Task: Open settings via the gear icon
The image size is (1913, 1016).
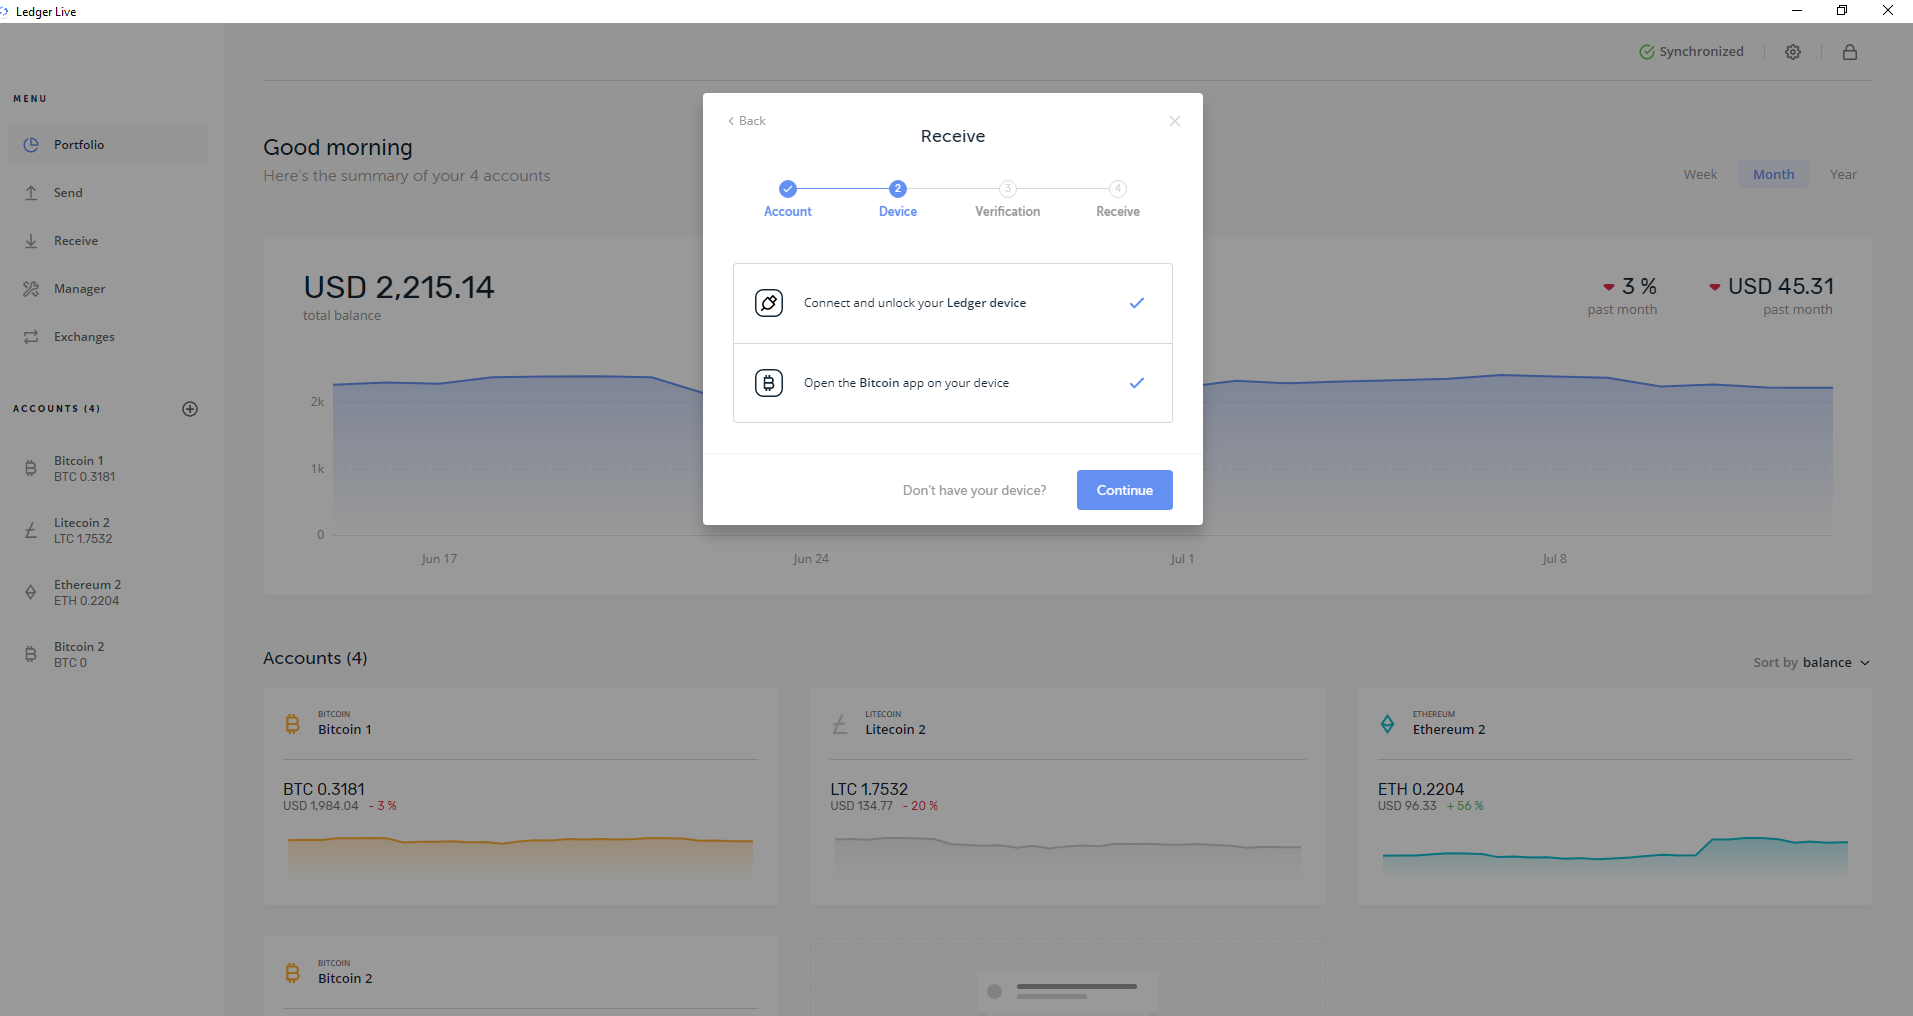Action: click(x=1793, y=52)
